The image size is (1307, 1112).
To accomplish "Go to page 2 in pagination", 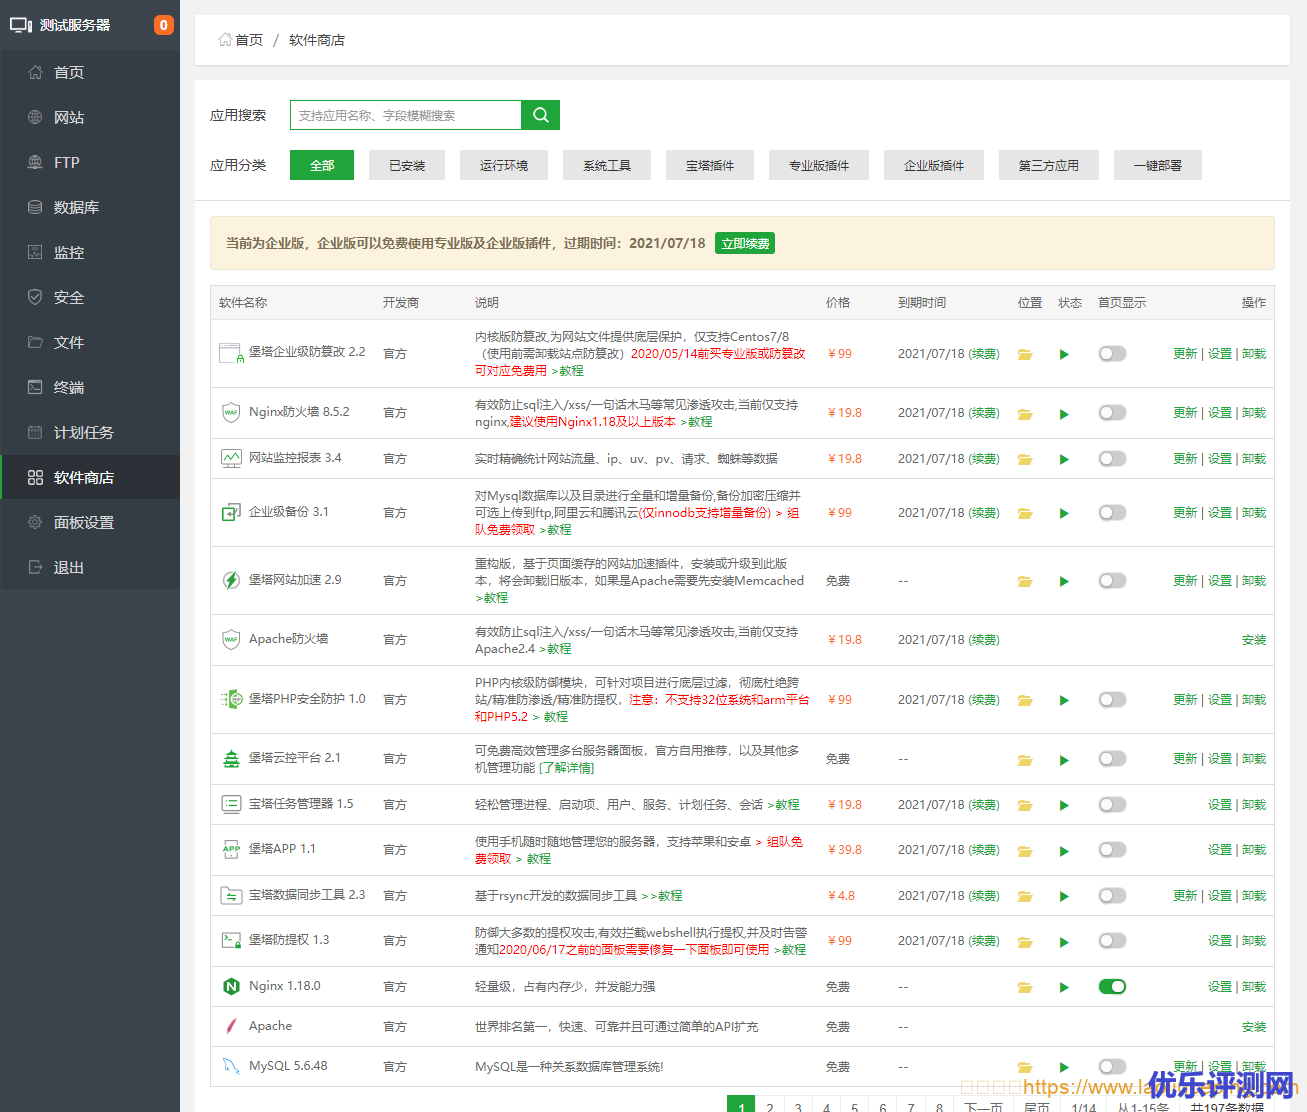I will coord(770,1106).
